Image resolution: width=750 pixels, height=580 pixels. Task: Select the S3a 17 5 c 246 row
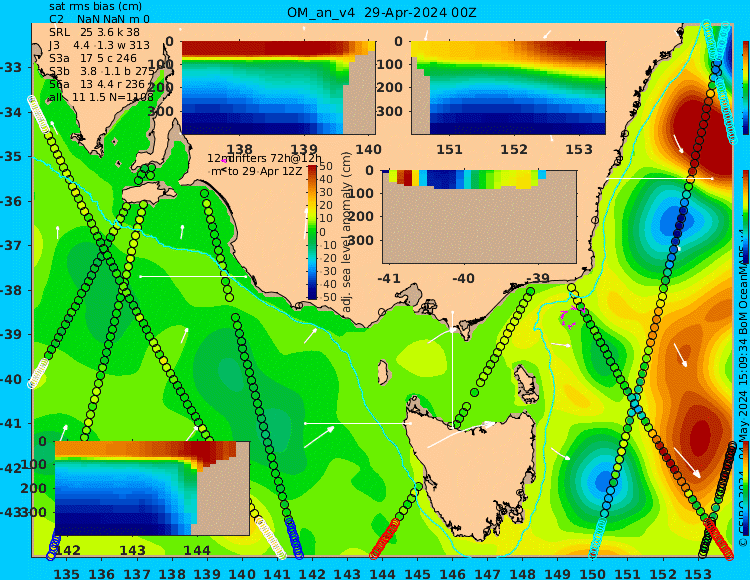pos(93,58)
